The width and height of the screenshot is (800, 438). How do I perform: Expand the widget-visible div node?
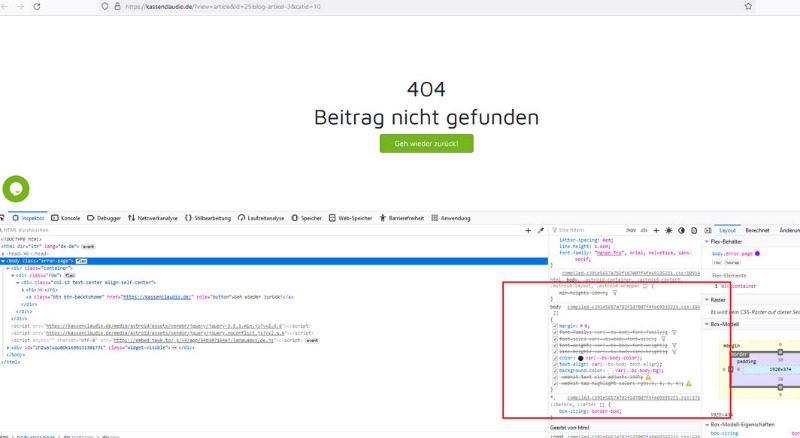(8, 348)
